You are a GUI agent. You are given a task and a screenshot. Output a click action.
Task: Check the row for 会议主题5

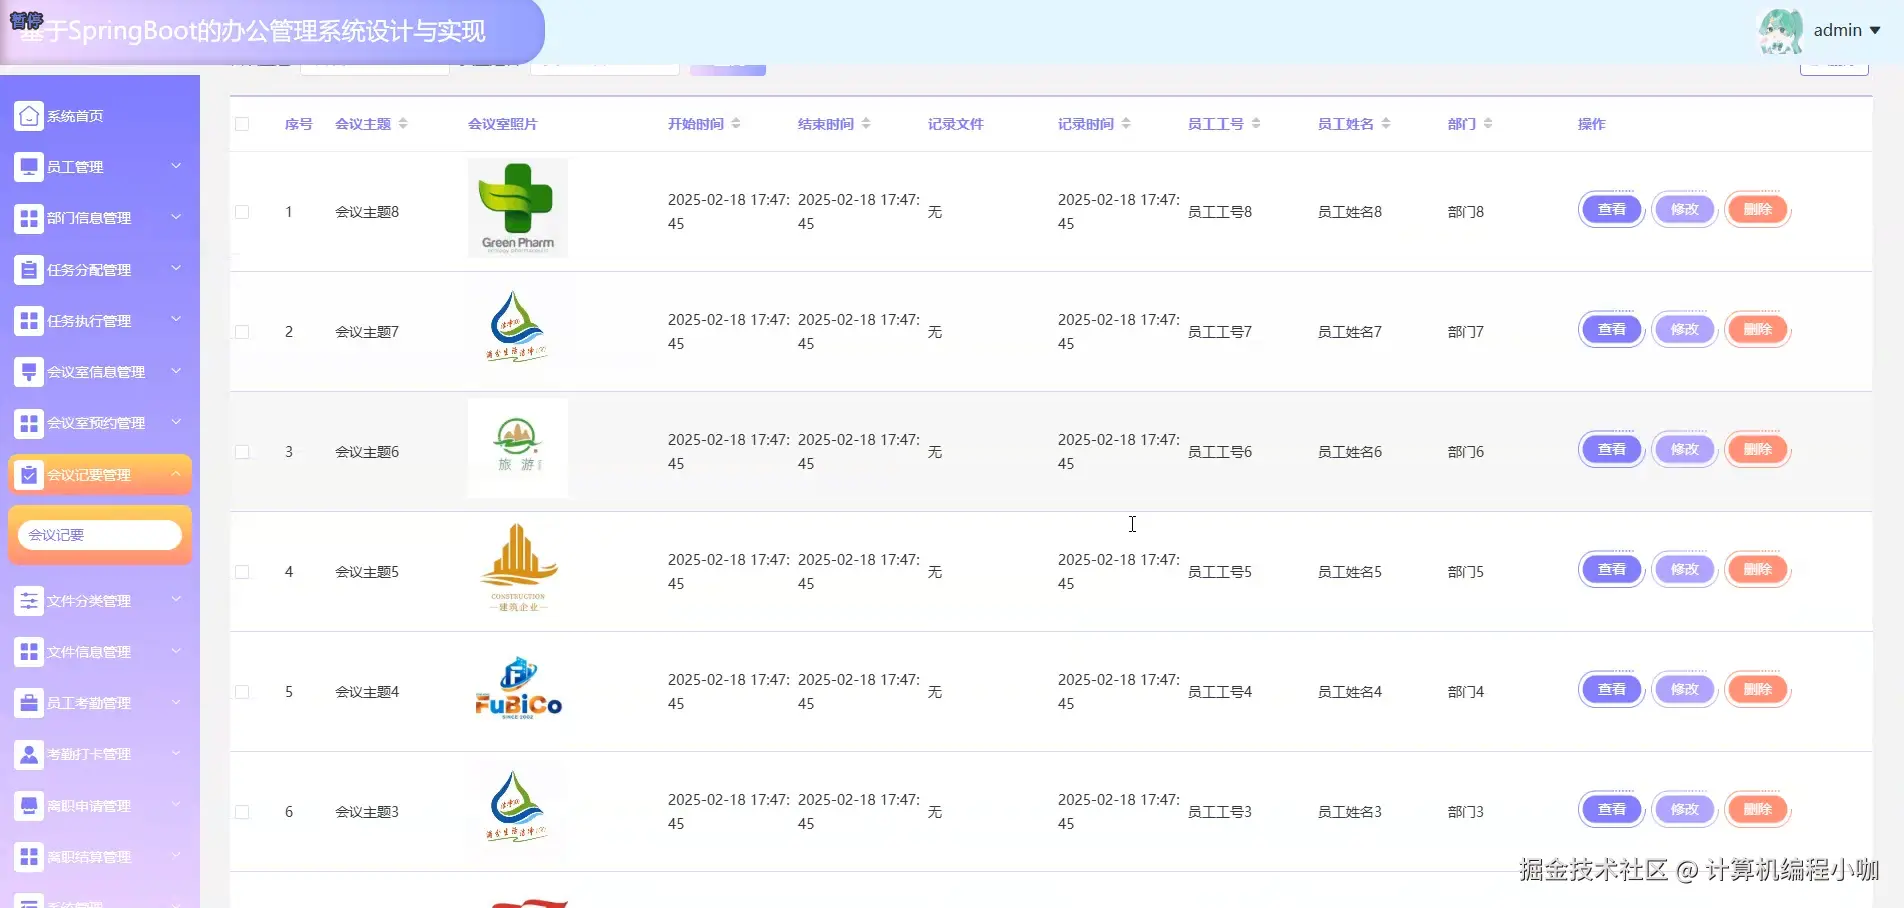tap(242, 572)
